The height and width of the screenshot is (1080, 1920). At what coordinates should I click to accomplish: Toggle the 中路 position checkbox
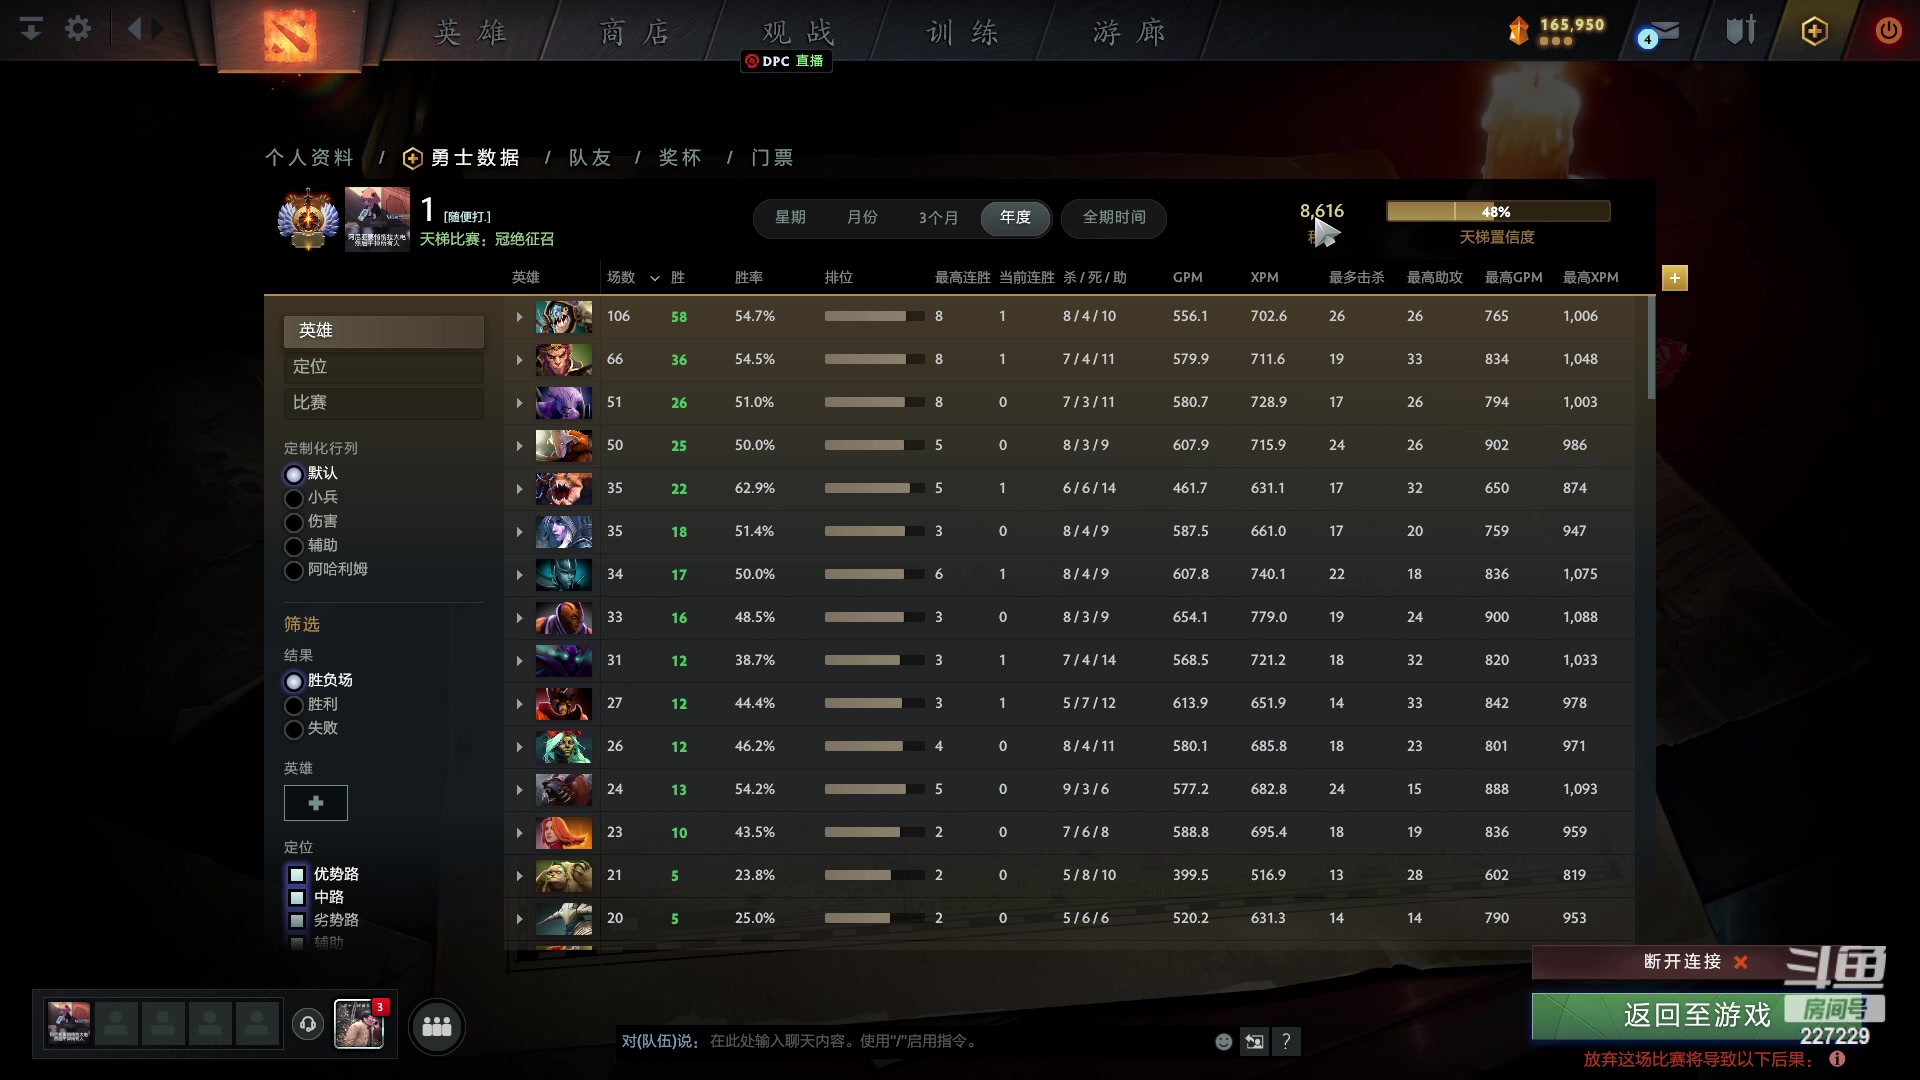coord(297,898)
